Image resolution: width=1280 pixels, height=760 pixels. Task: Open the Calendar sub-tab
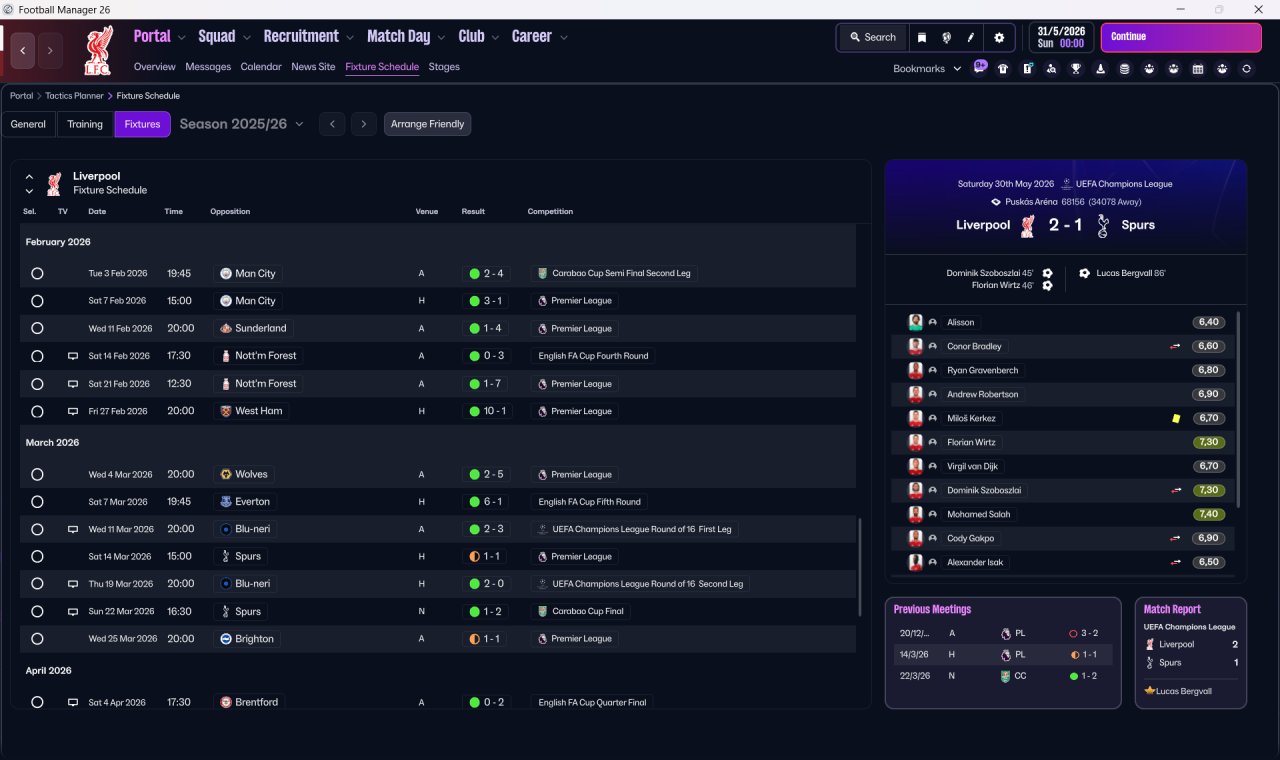(x=261, y=67)
